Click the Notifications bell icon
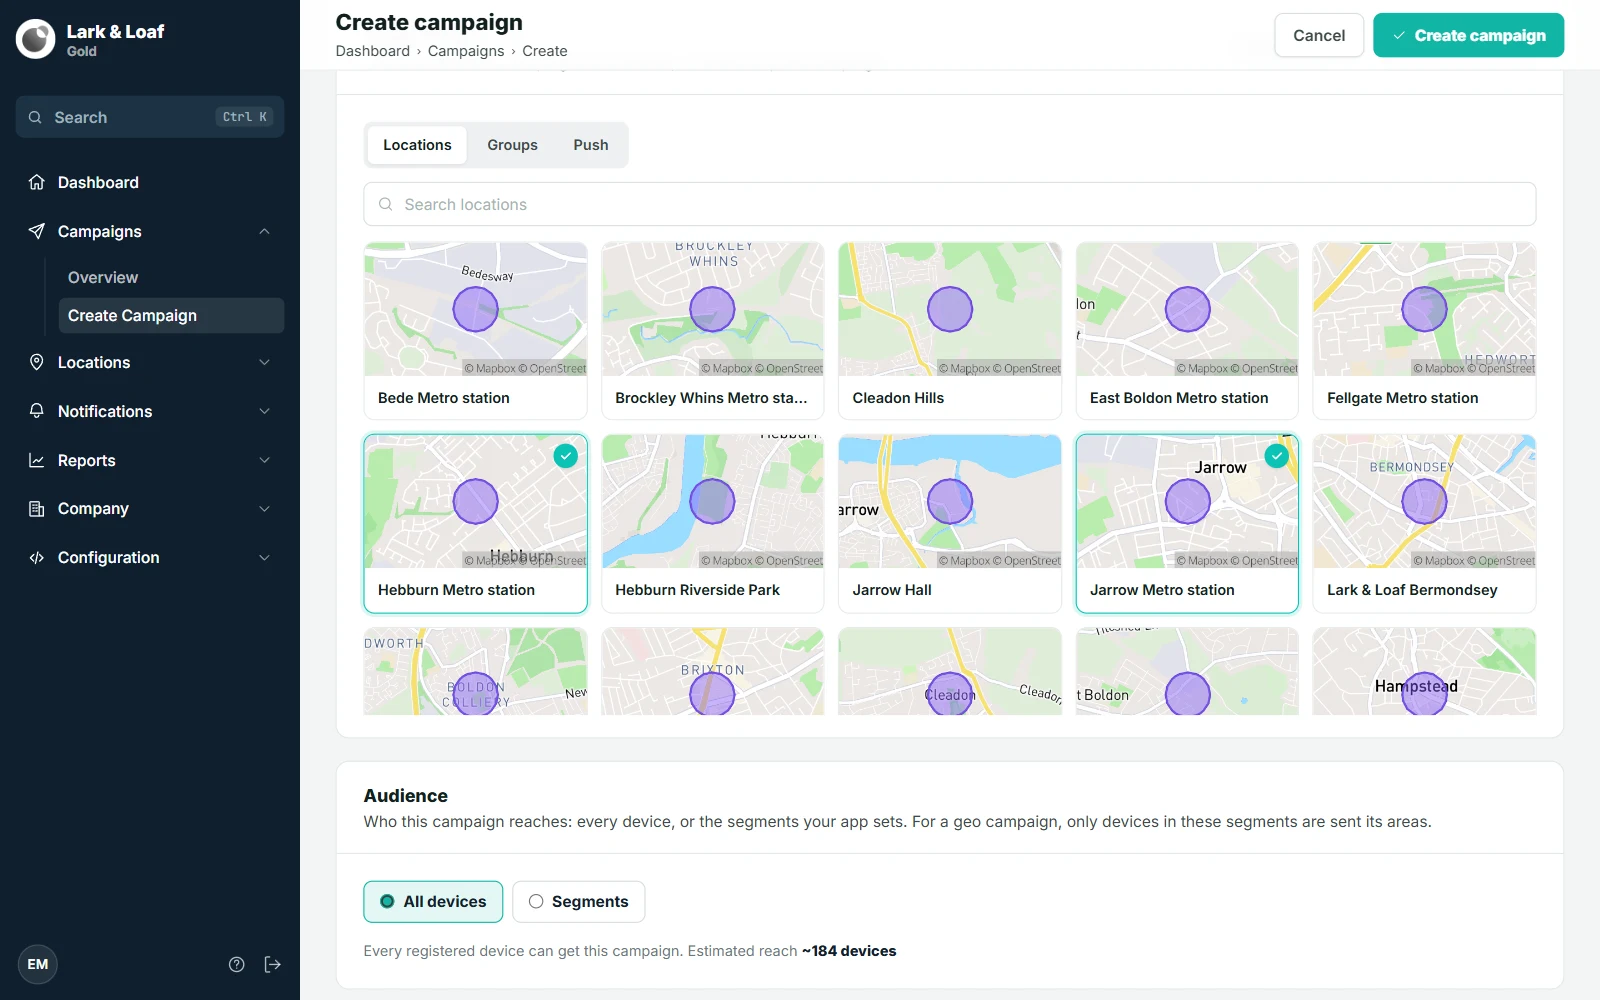Screen dimensions: 1600x1000 37,411
